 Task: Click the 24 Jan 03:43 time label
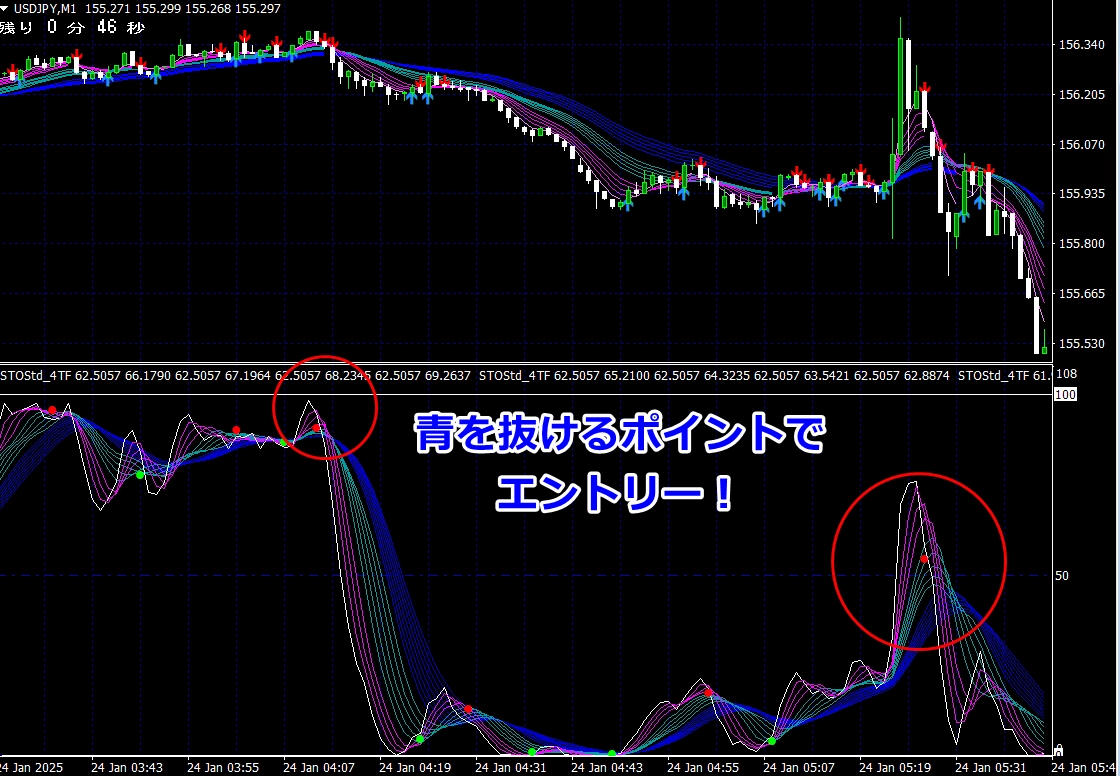pos(127,767)
